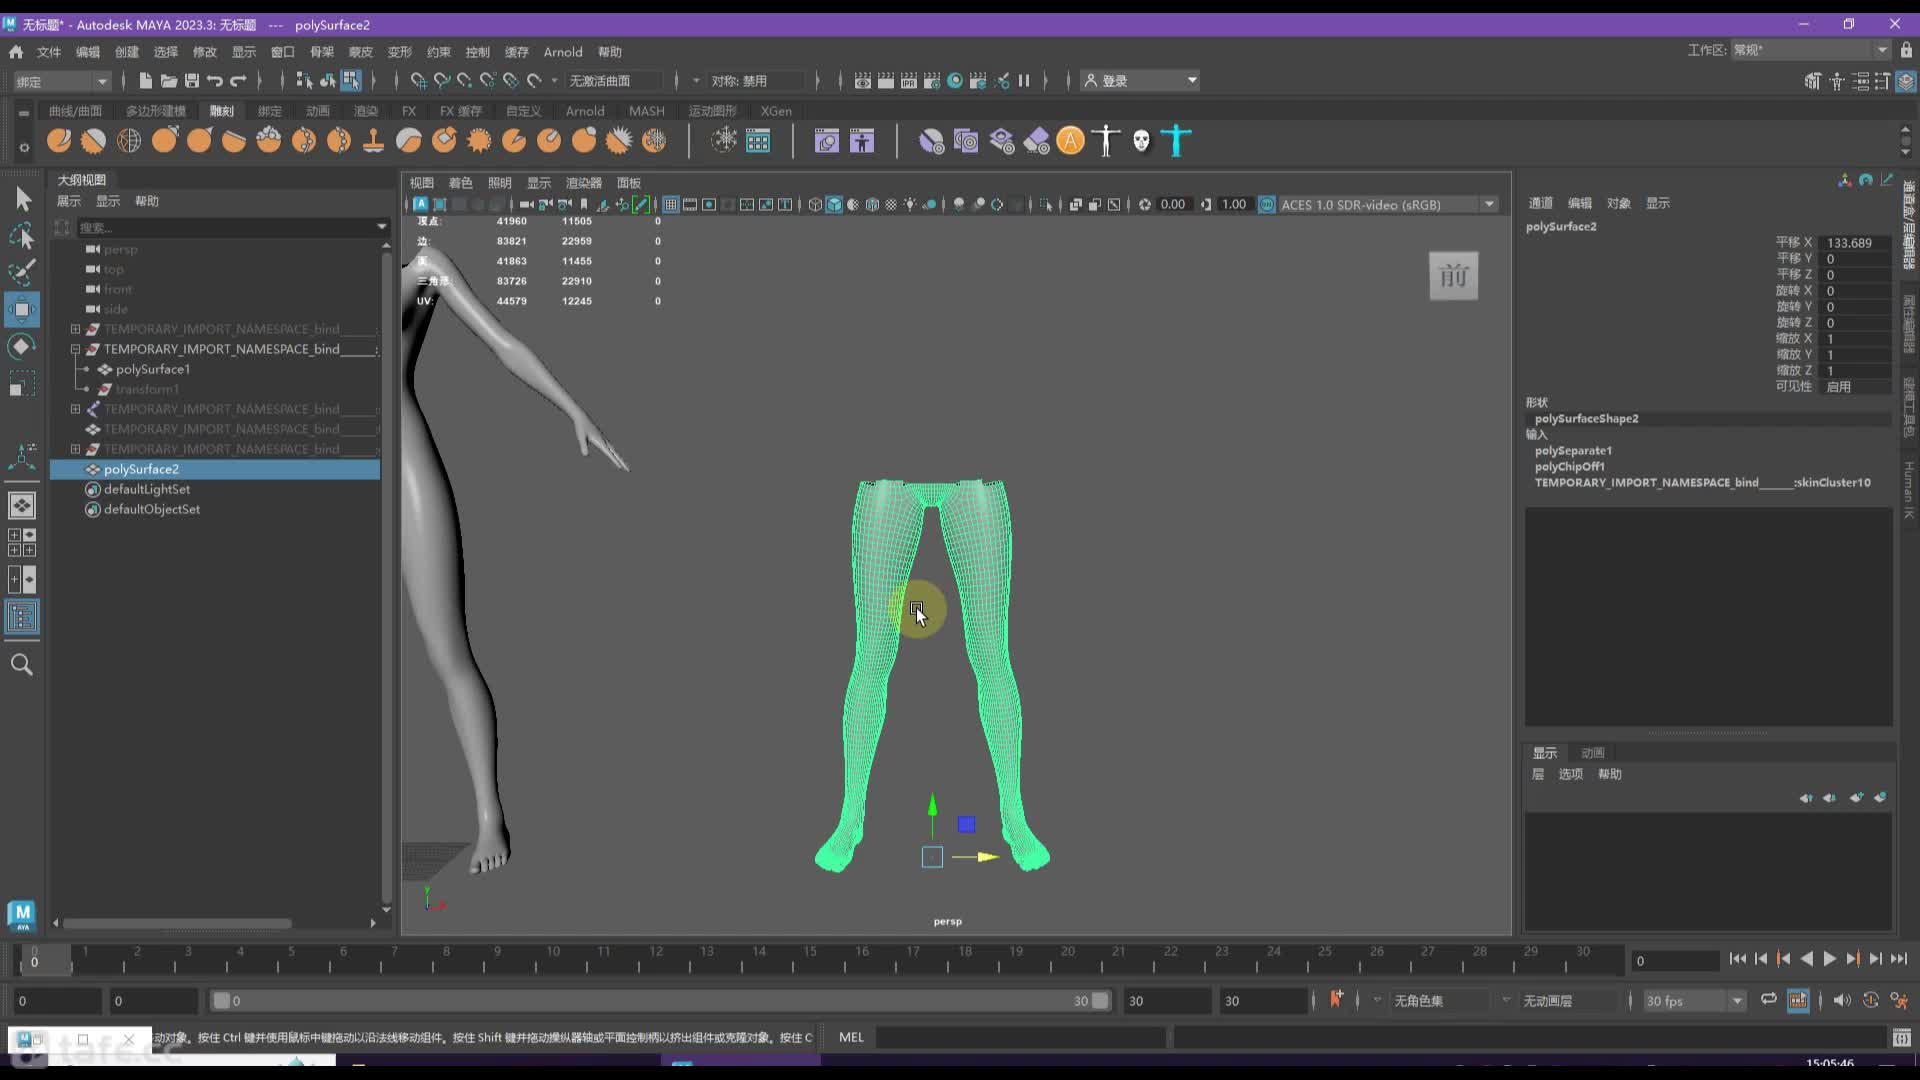The height and width of the screenshot is (1080, 1920).
Task: Open the Skeleton menu in menu bar
Action: [x=322, y=52]
